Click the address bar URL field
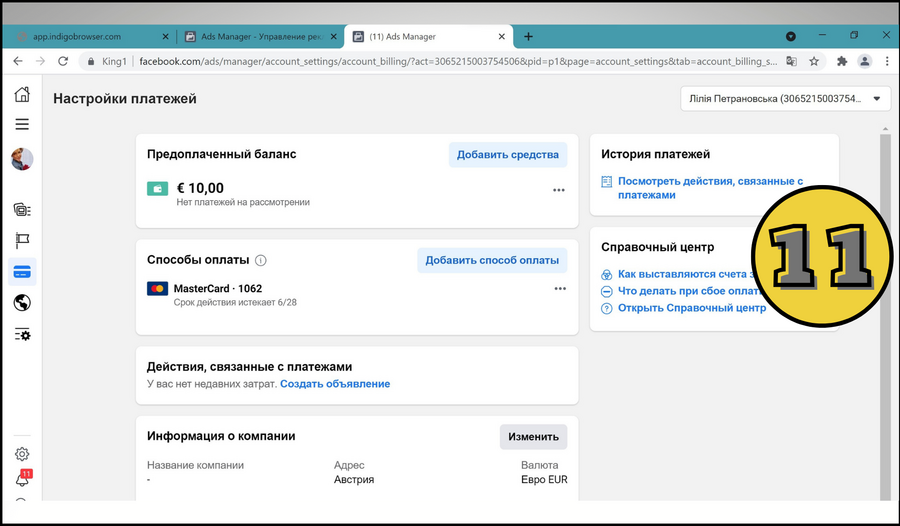 click(457, 61)
